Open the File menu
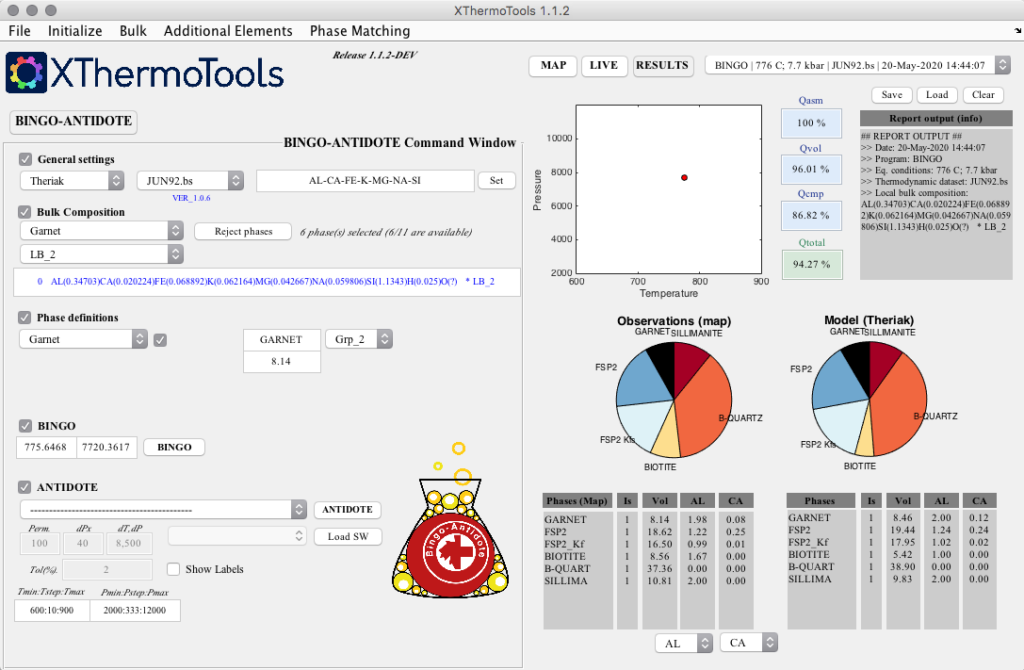Screen dimensions: 1024x670 point(20,31)
